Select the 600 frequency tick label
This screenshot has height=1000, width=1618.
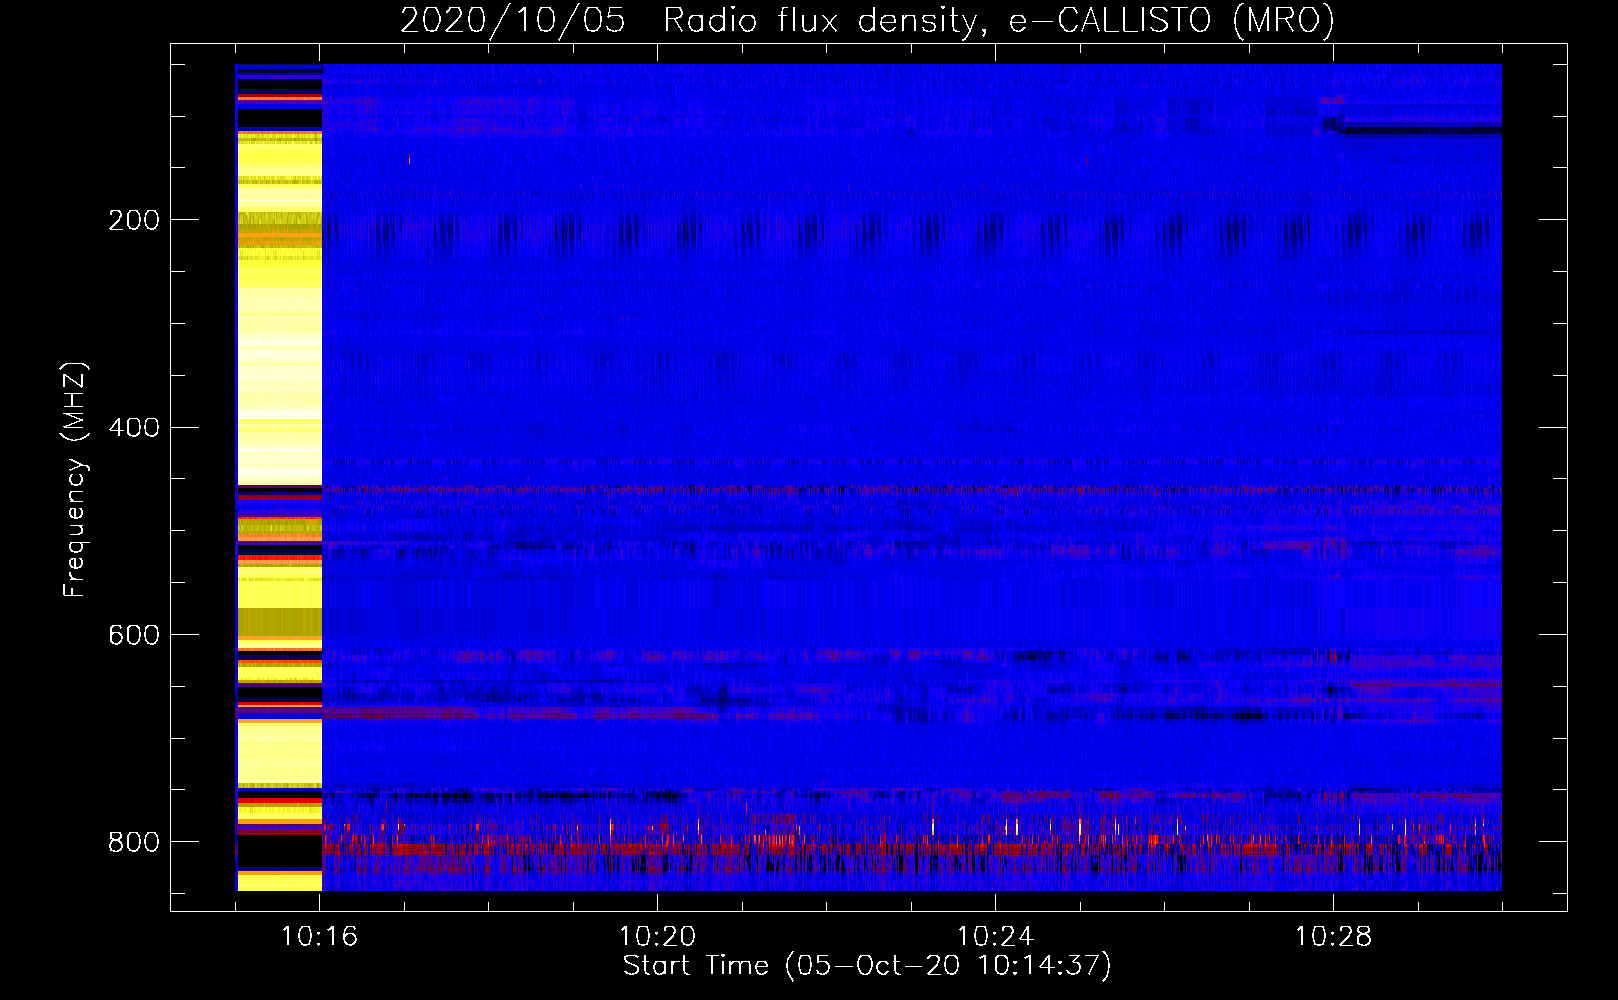click(x=133, y=635)
